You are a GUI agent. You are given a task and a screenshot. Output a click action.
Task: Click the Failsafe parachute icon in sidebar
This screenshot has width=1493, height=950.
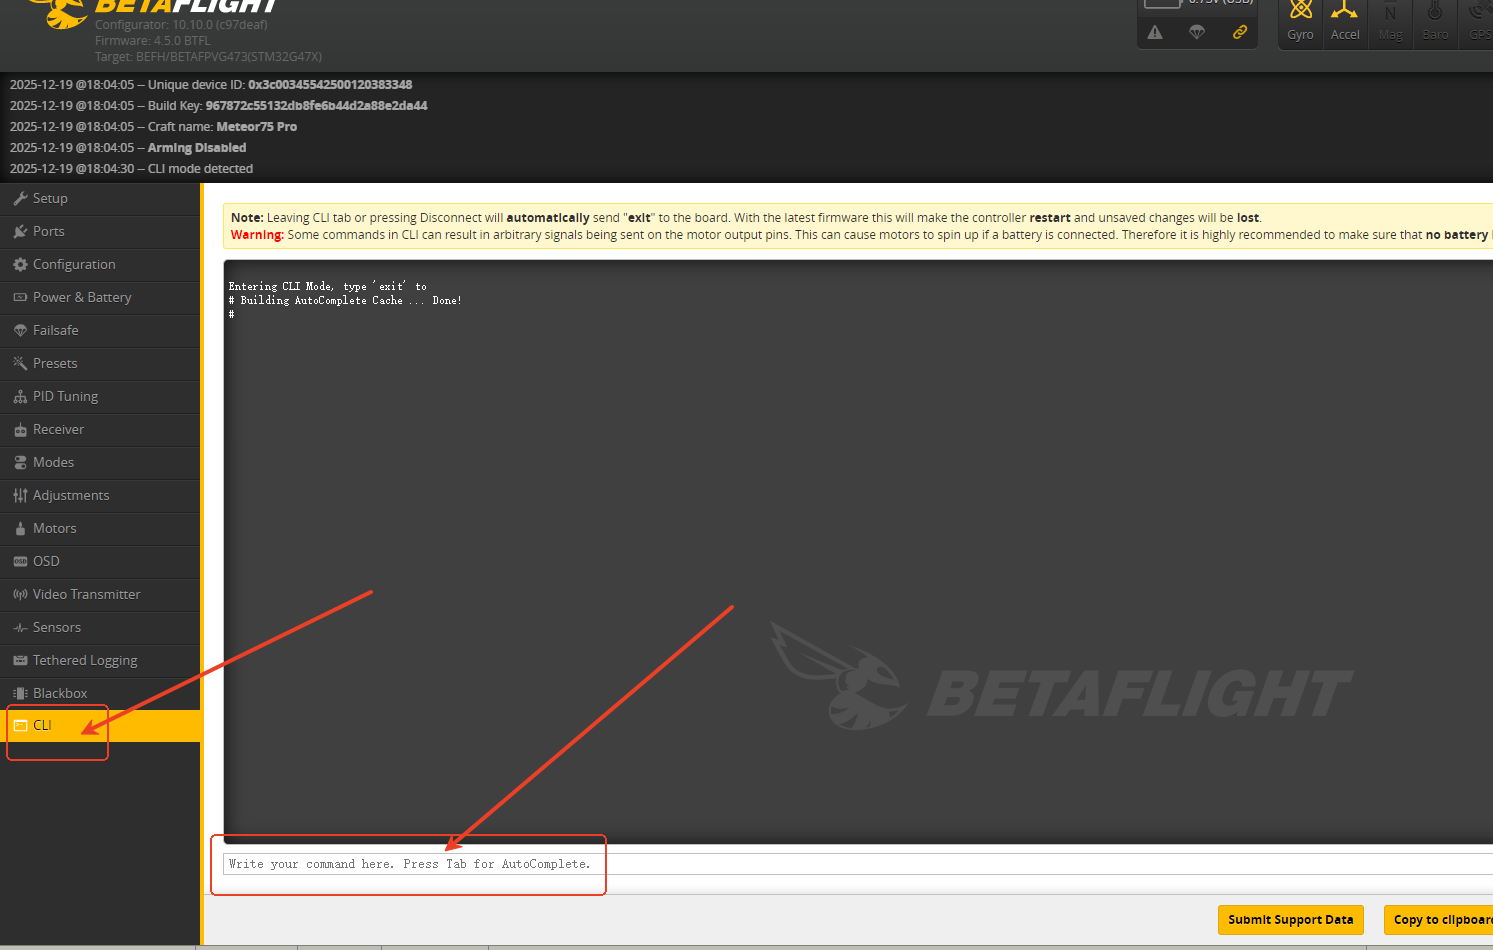[20, 330]
